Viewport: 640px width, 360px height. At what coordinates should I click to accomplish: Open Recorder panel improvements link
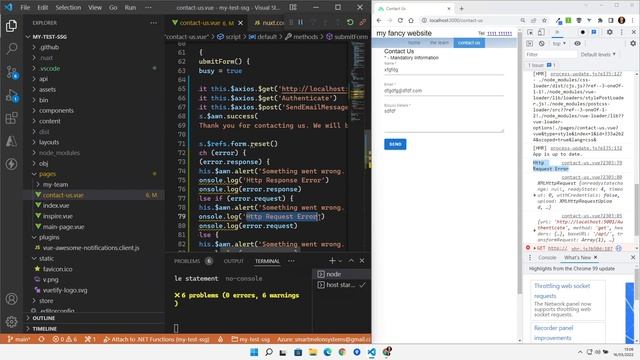point(553,333)
